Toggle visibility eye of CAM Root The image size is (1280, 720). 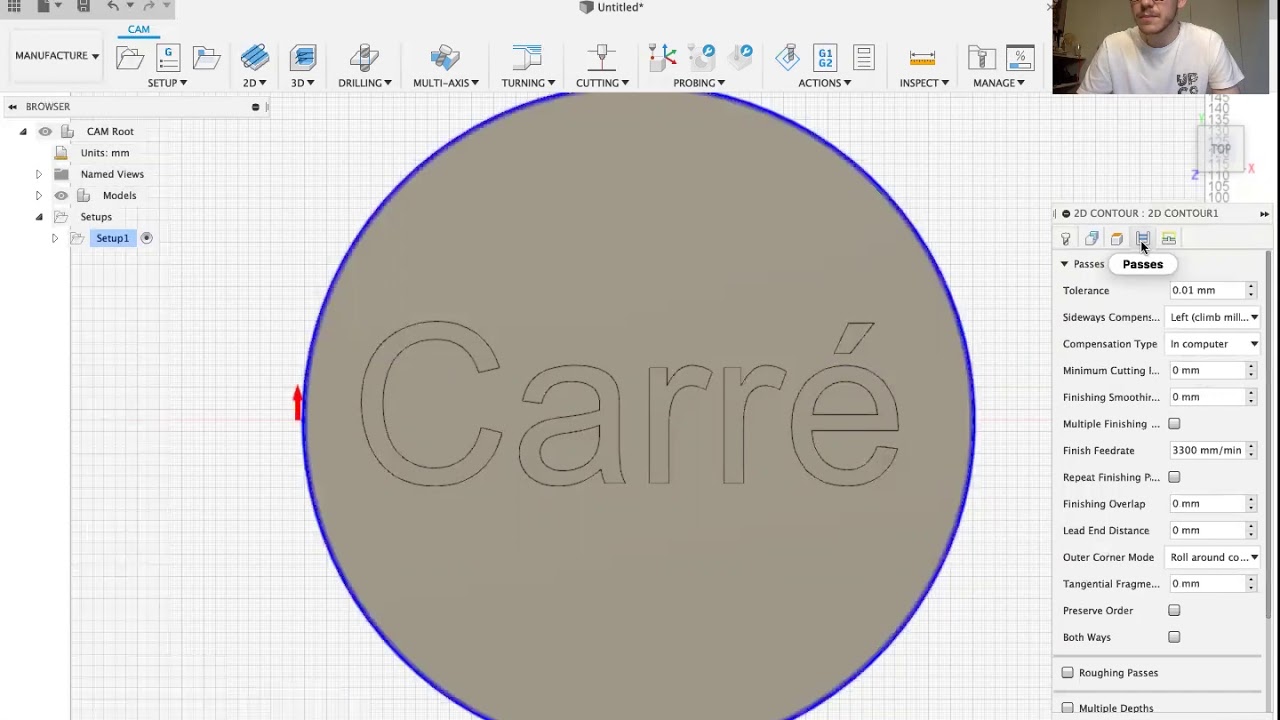point(45,131)
